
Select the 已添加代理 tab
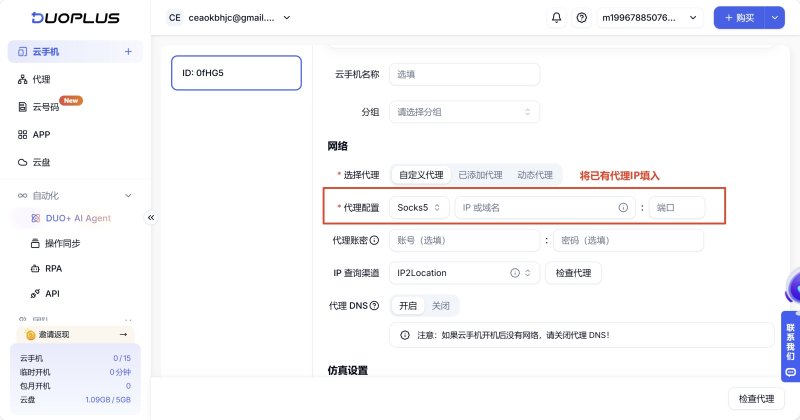point(480,175)
